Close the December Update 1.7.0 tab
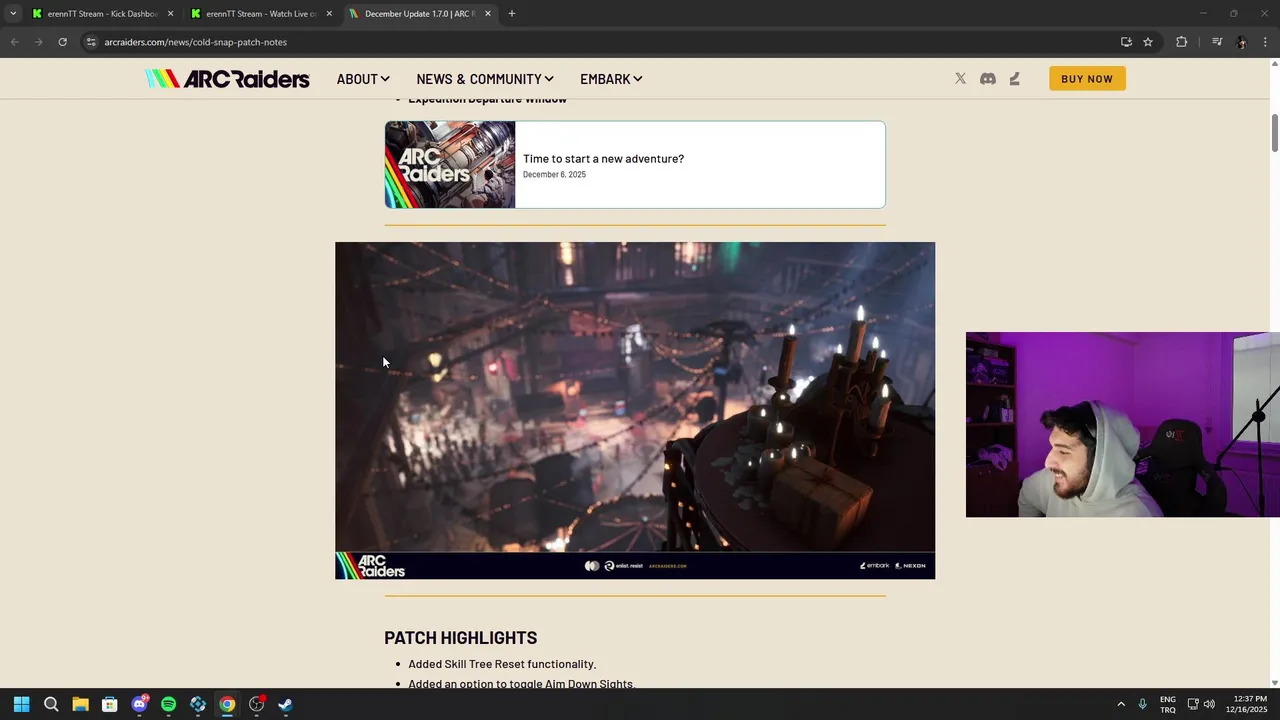Image resolution: width=1280 pixels, height=720 pixels. coord(488,14)
